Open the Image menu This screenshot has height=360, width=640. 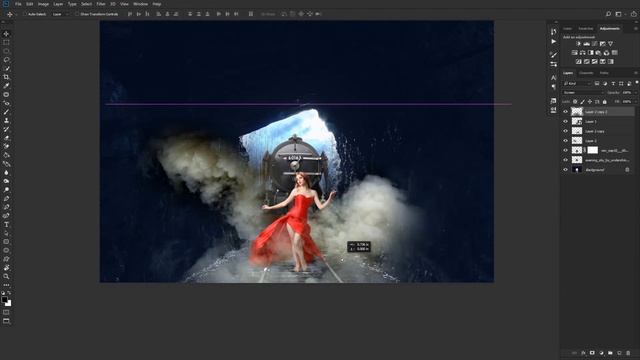(43, 4)
